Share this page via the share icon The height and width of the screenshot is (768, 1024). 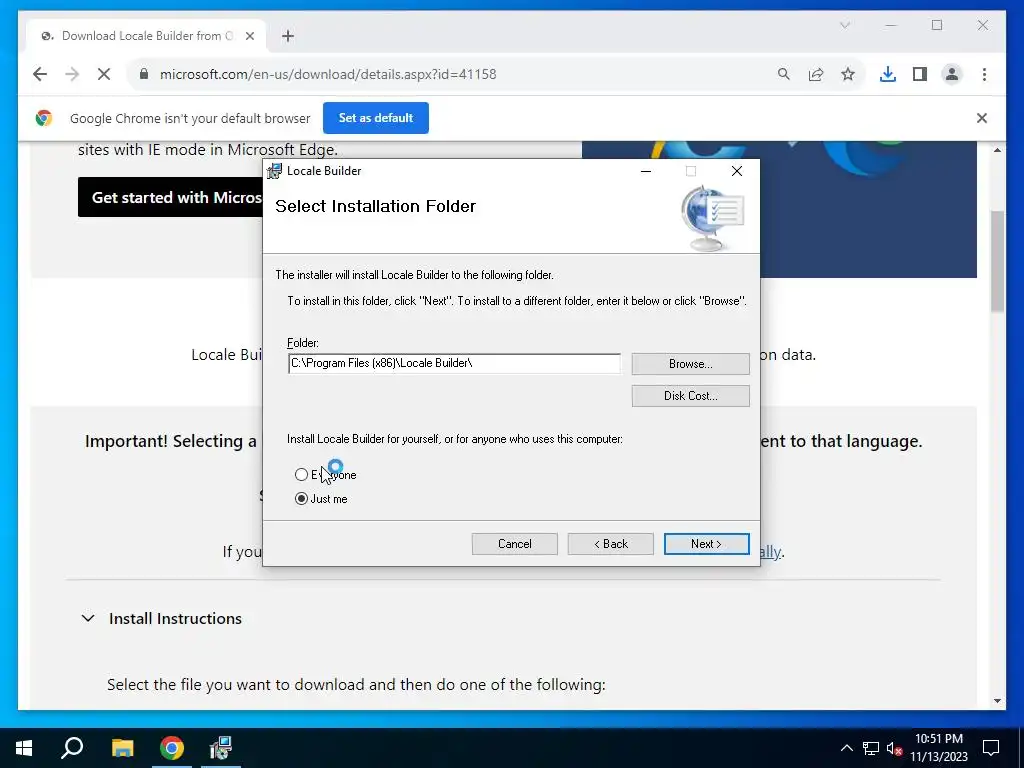pyautogui.click(x=816, y=74)
